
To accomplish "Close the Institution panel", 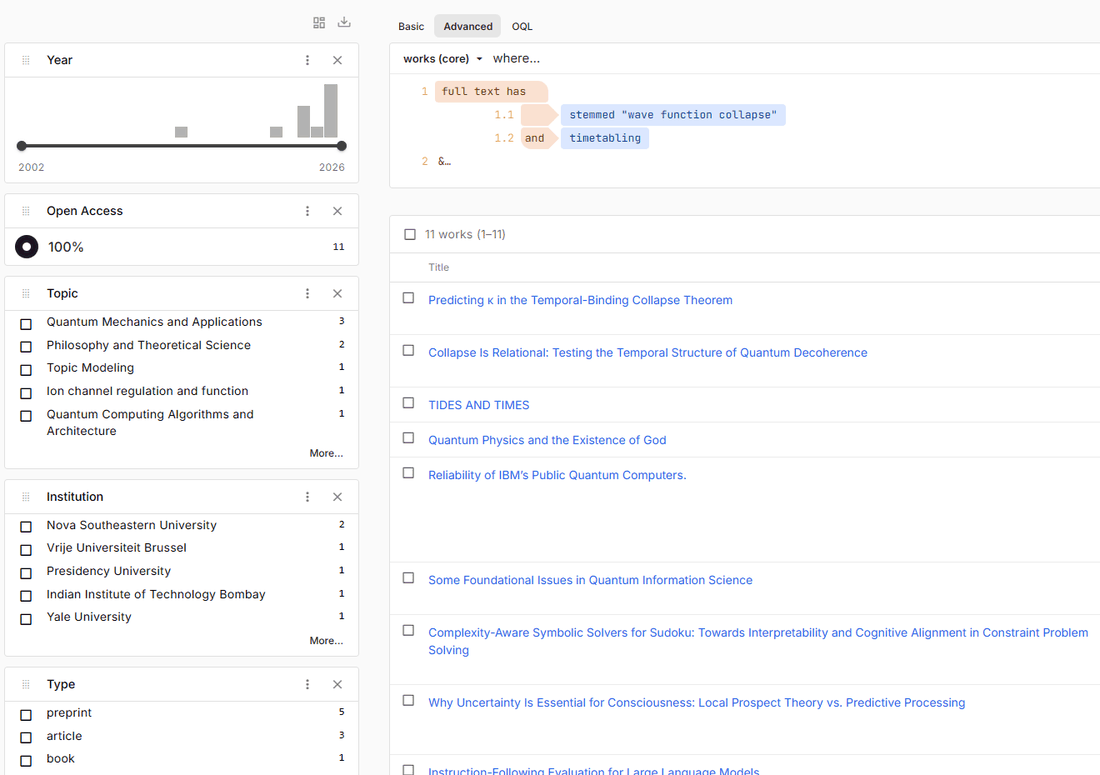I will pyautogui.click(x=337, y=497).
